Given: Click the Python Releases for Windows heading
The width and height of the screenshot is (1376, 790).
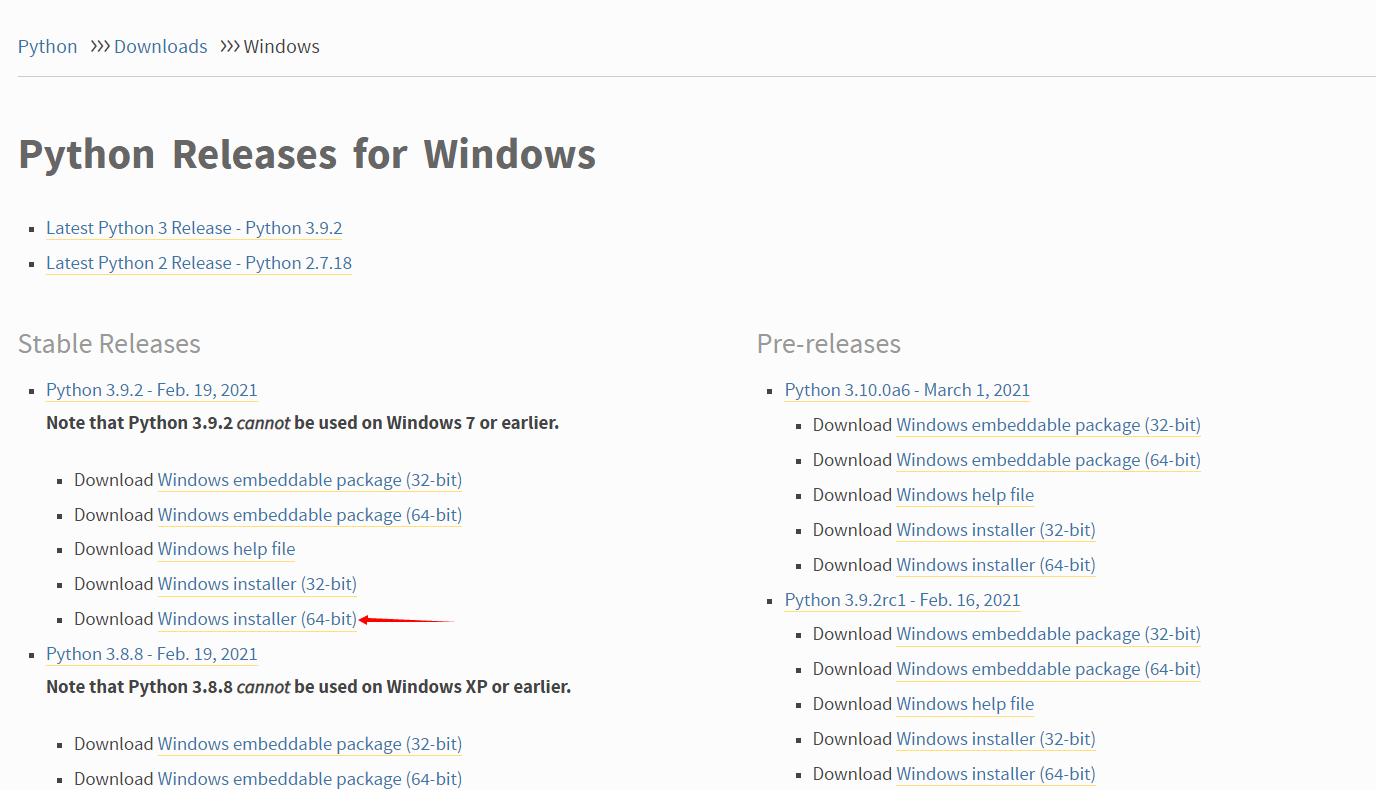Looking at the screenshot, I should [x=307, y=155].
